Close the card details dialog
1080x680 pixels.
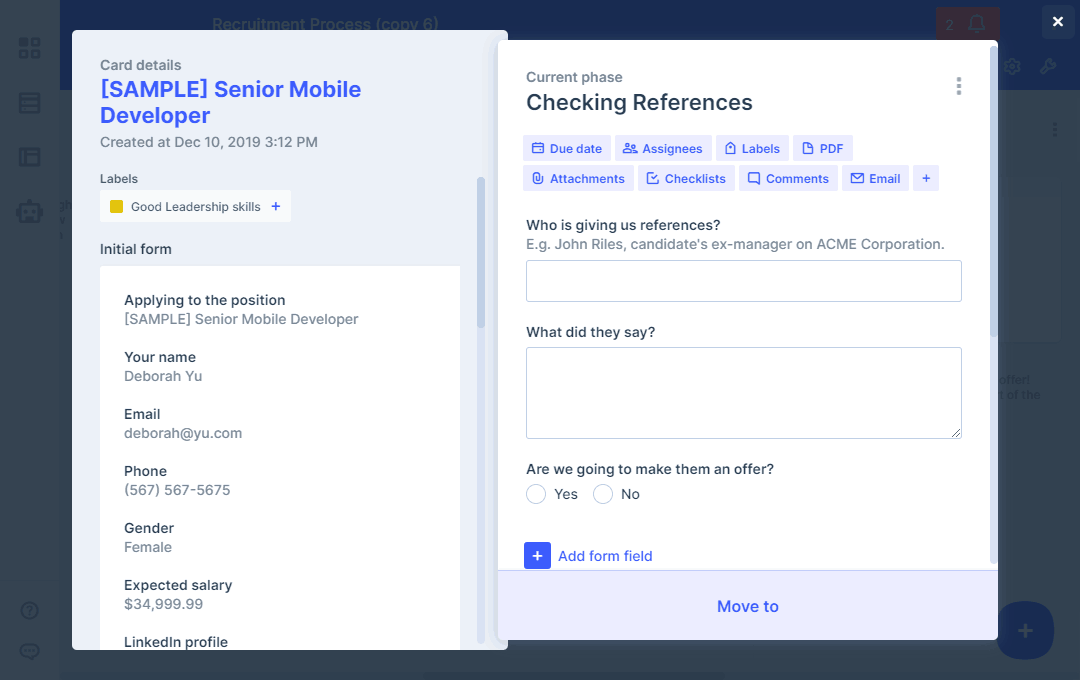[x=1058, y=22]
